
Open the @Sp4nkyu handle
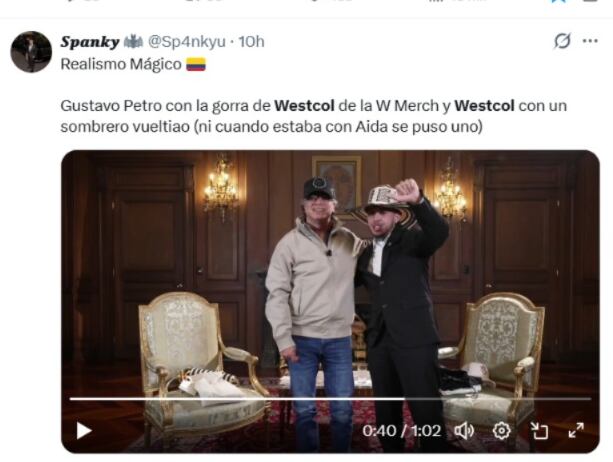186,41
